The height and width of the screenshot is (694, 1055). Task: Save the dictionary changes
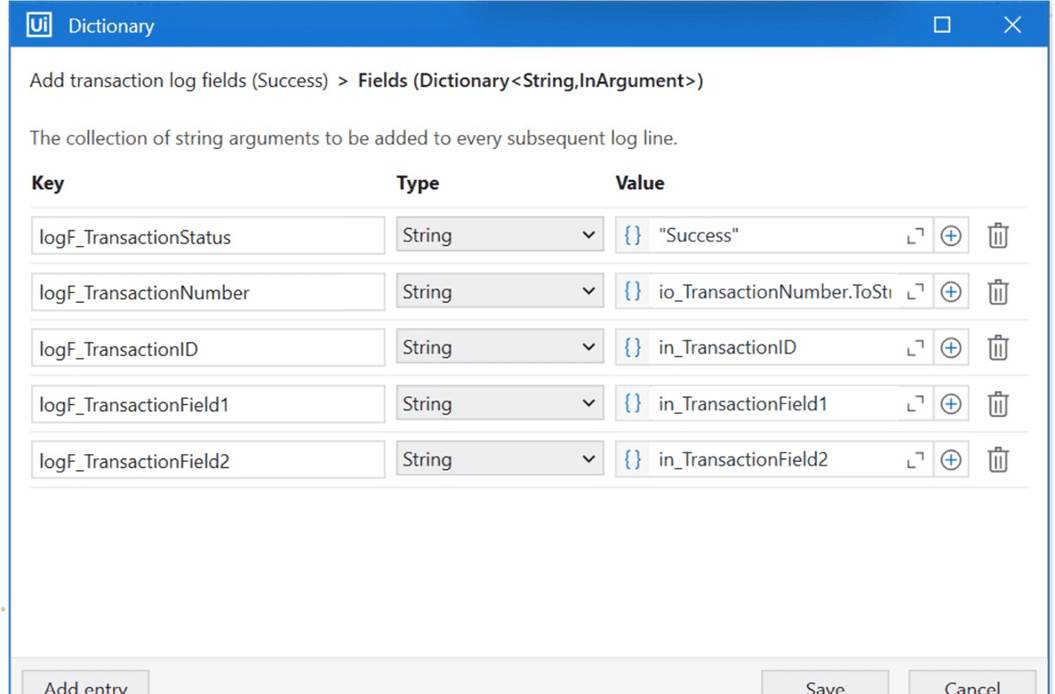click(x=824, y=686)
